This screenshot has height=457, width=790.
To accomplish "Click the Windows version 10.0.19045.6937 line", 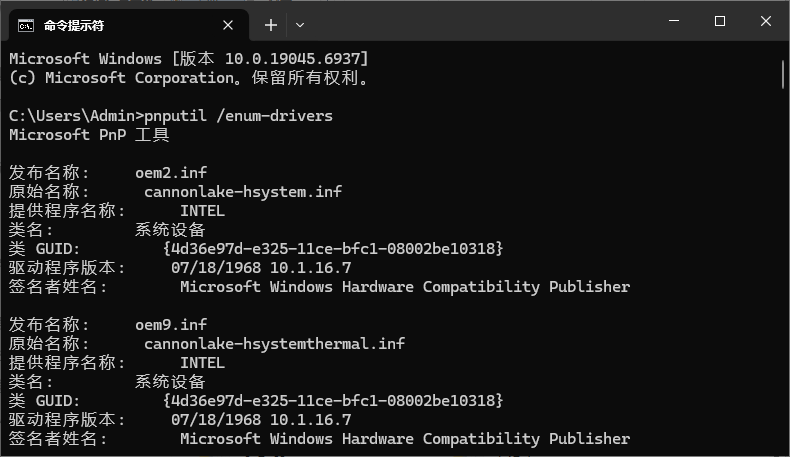I will click(x=189, y=59).
